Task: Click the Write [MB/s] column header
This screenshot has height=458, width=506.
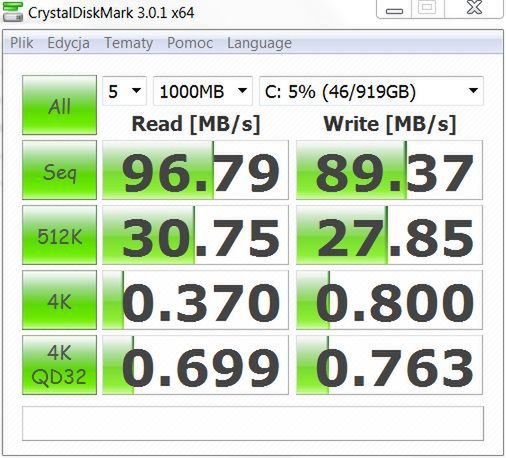Action: tap(389, 124)
